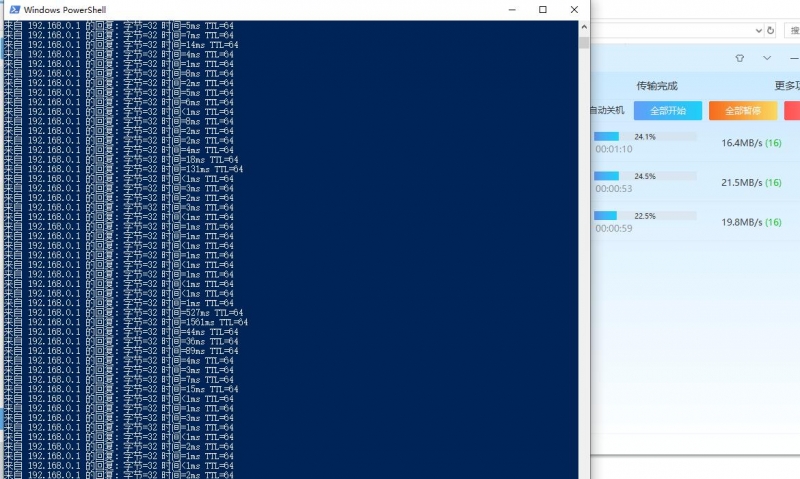Image resolution: width=800 pixels, height=479 pixels.
Task: Click the PowerShell vertical scrollbar thumb
Action: (x=584, y=42)
